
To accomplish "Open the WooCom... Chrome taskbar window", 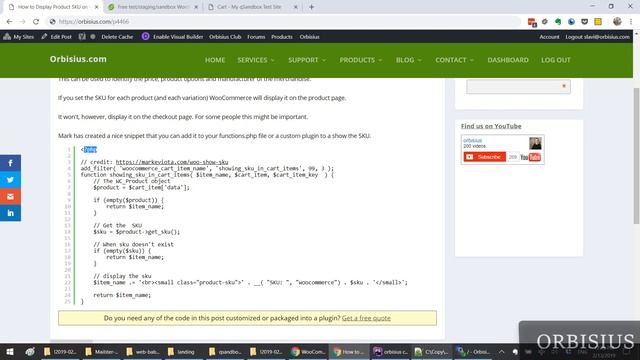I will (x=308, y=351).
